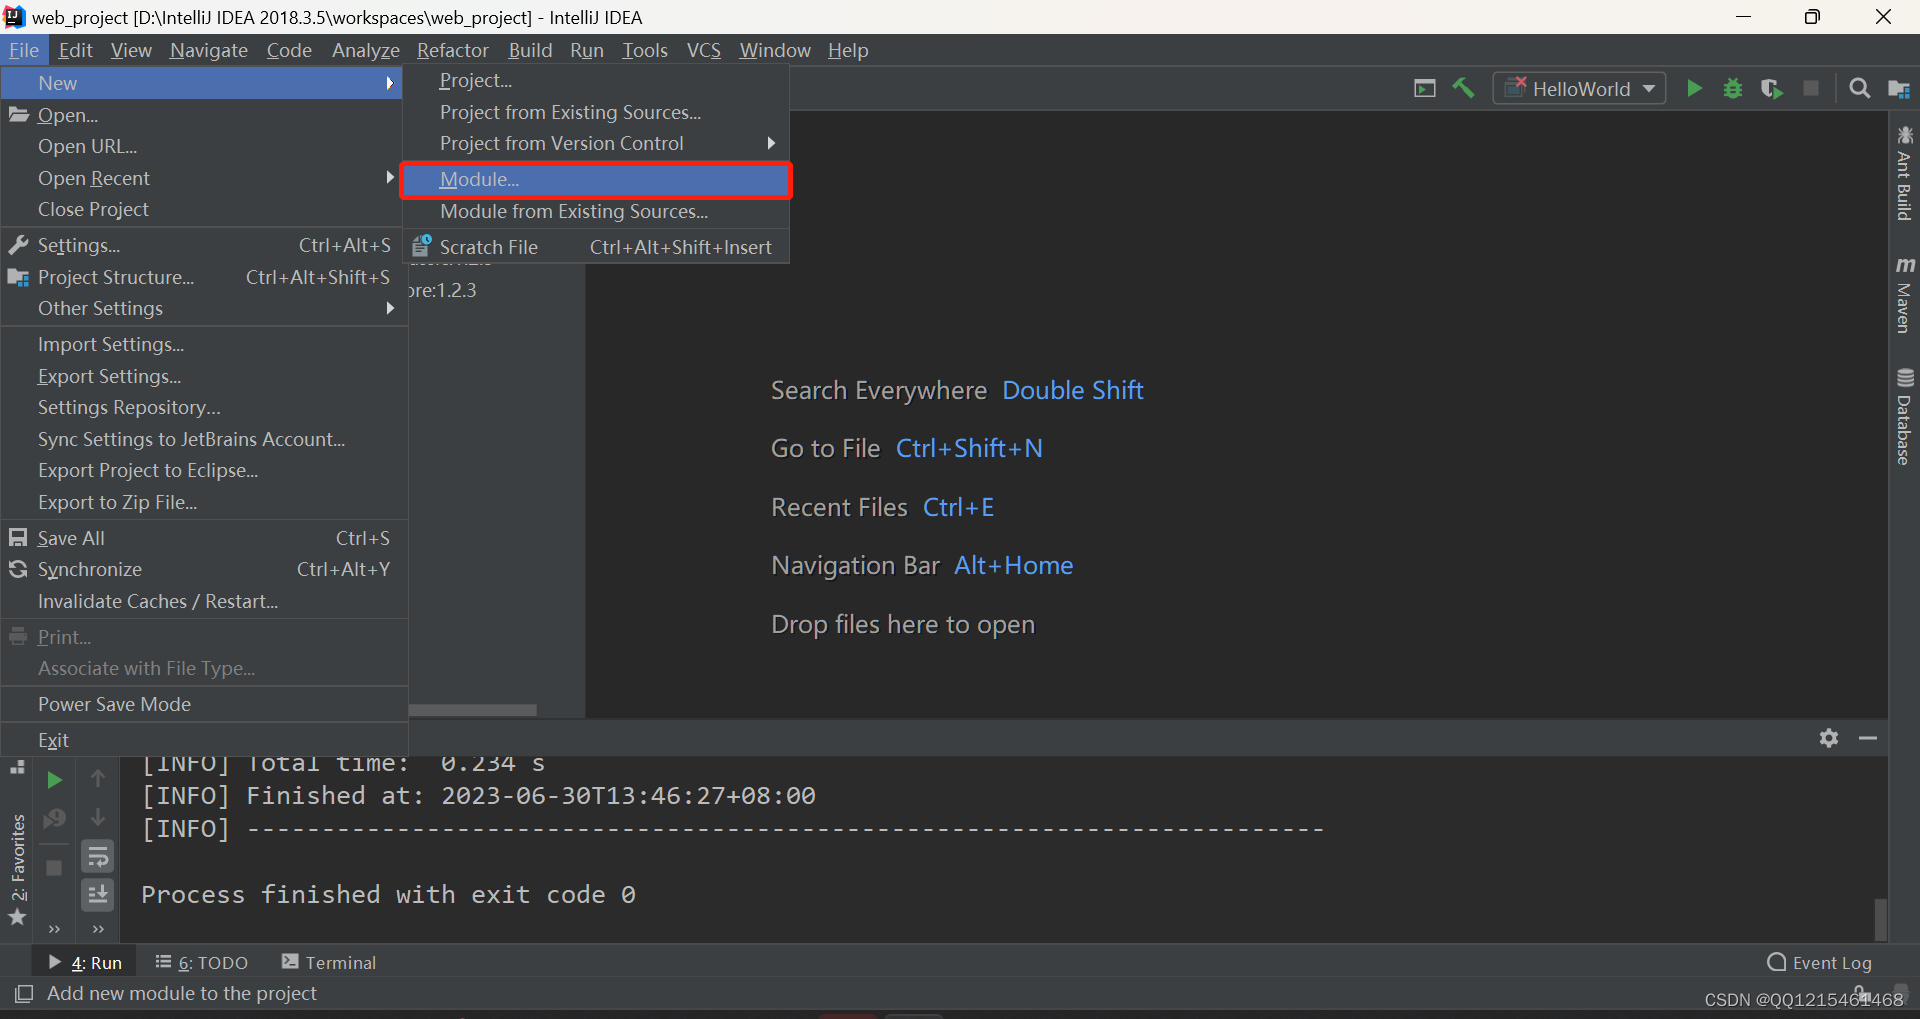Click Close Project
The height and width of the screenshot is (1019, 1920).
[204, 209]
